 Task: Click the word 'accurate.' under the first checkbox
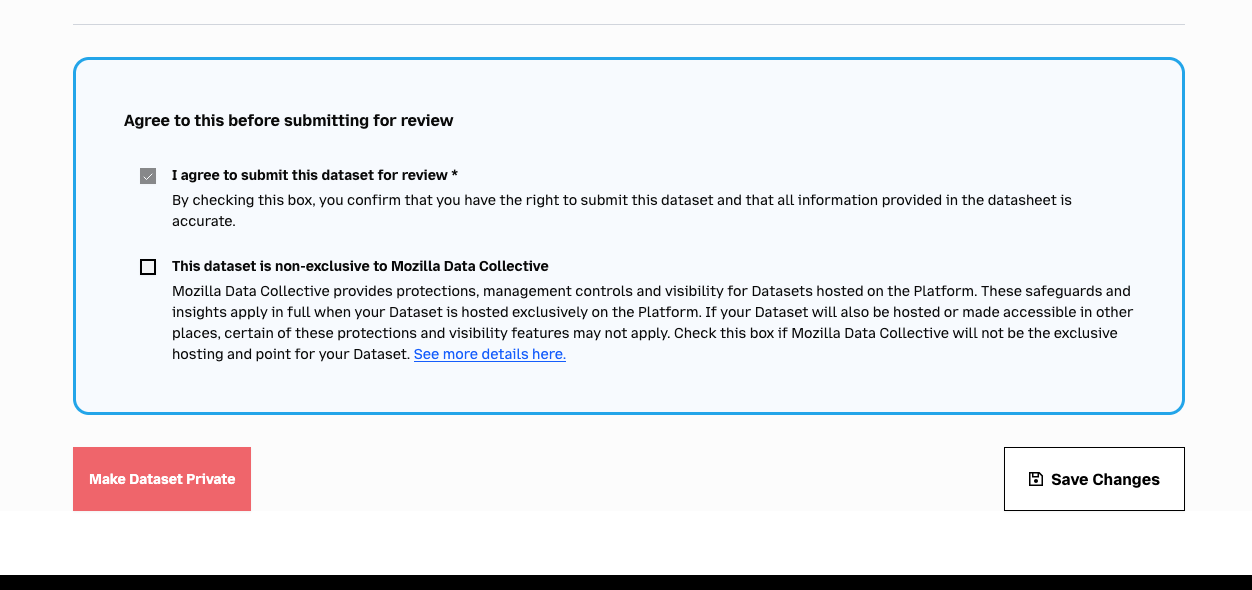click(204, 221)
